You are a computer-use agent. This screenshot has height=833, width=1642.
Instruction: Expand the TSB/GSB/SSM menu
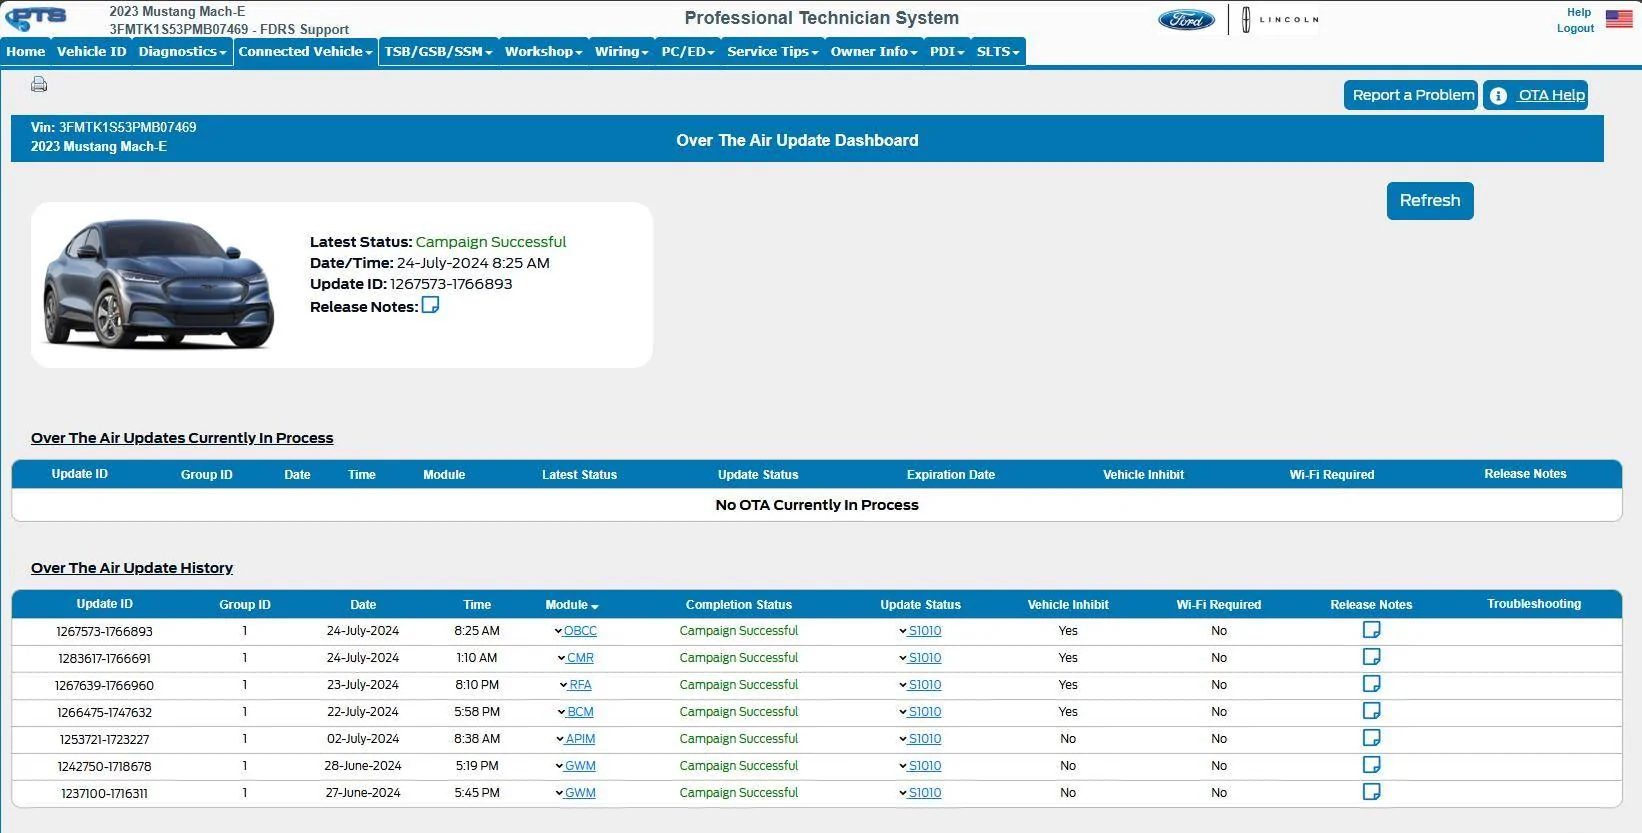tap(438, 51)
